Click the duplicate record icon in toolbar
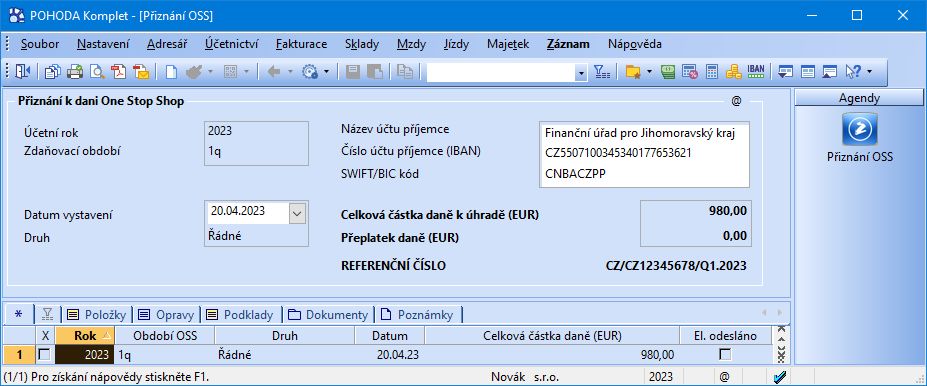 click(405, 72)
